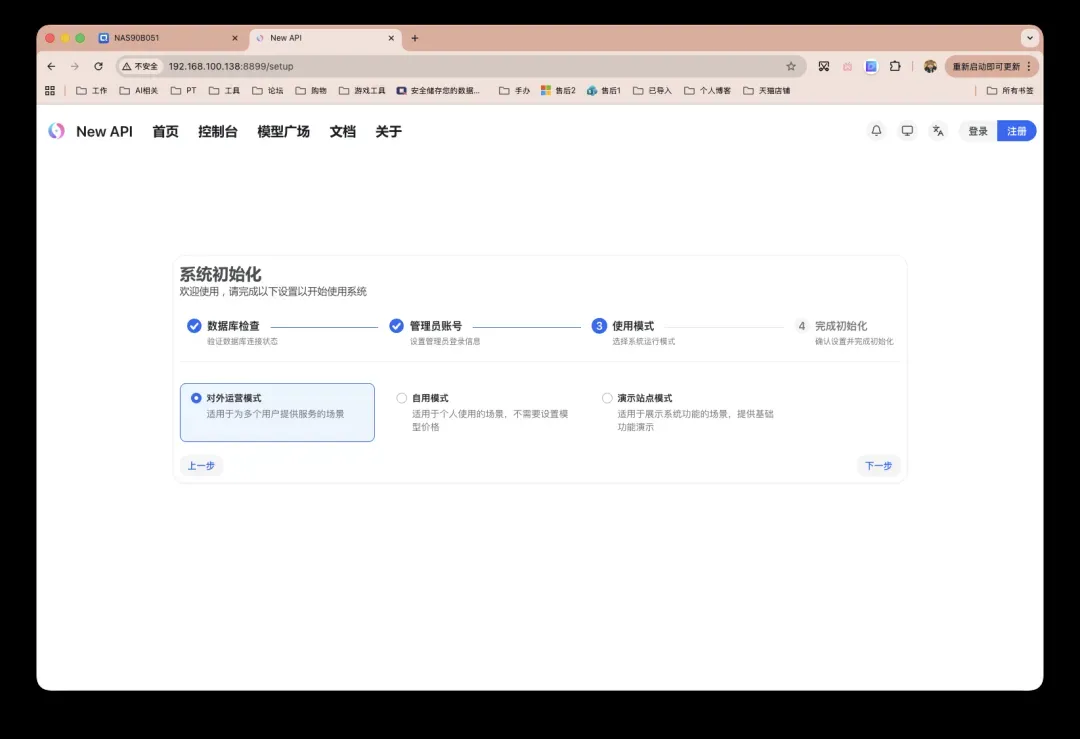Click the 下一步 button
This screenshot has width=1080, height=739.
(878, 466)
